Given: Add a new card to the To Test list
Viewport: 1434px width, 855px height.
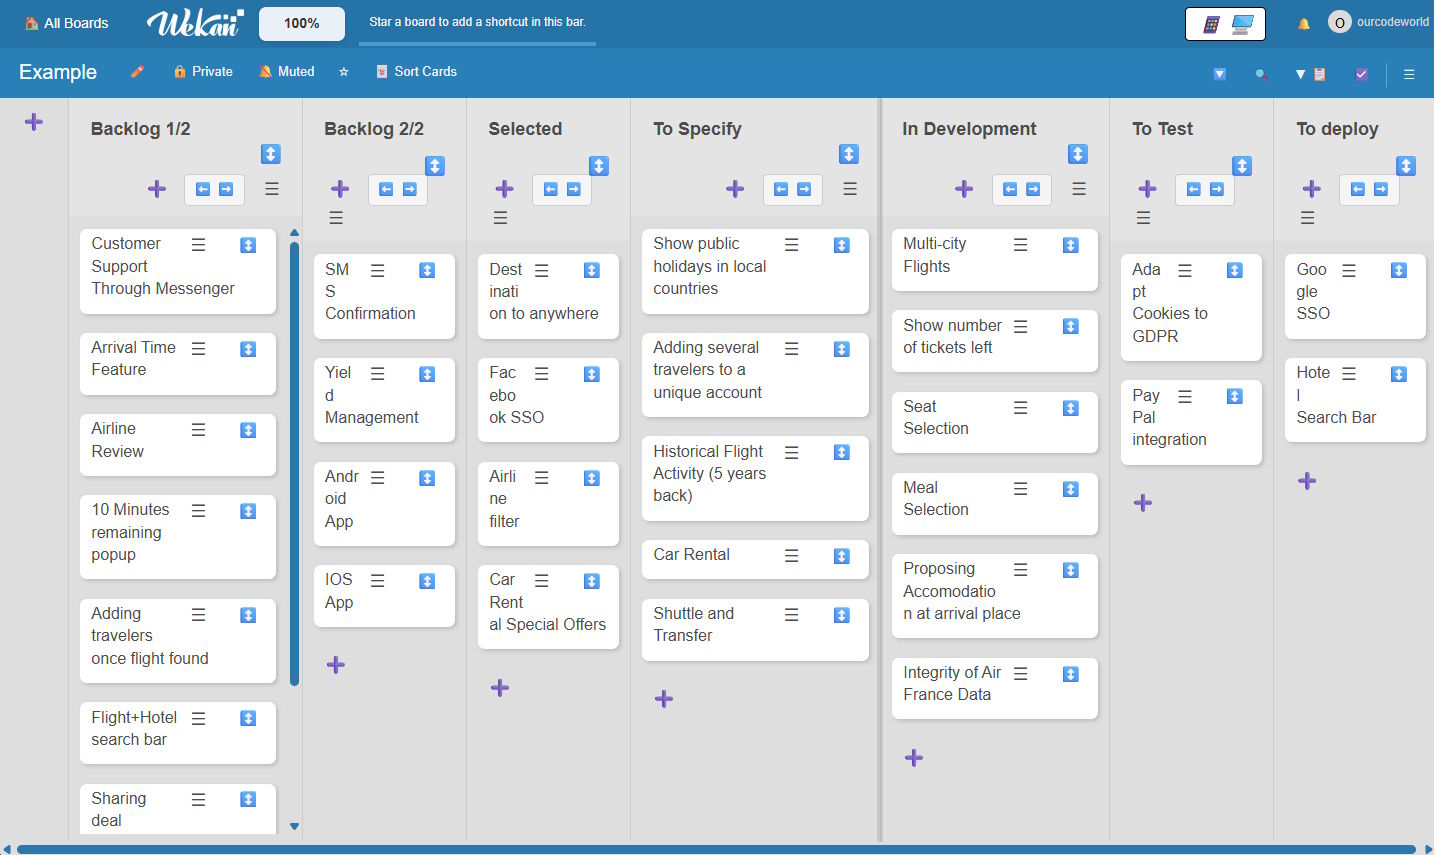Looking at the screenshot, I should click(1143, 502).
